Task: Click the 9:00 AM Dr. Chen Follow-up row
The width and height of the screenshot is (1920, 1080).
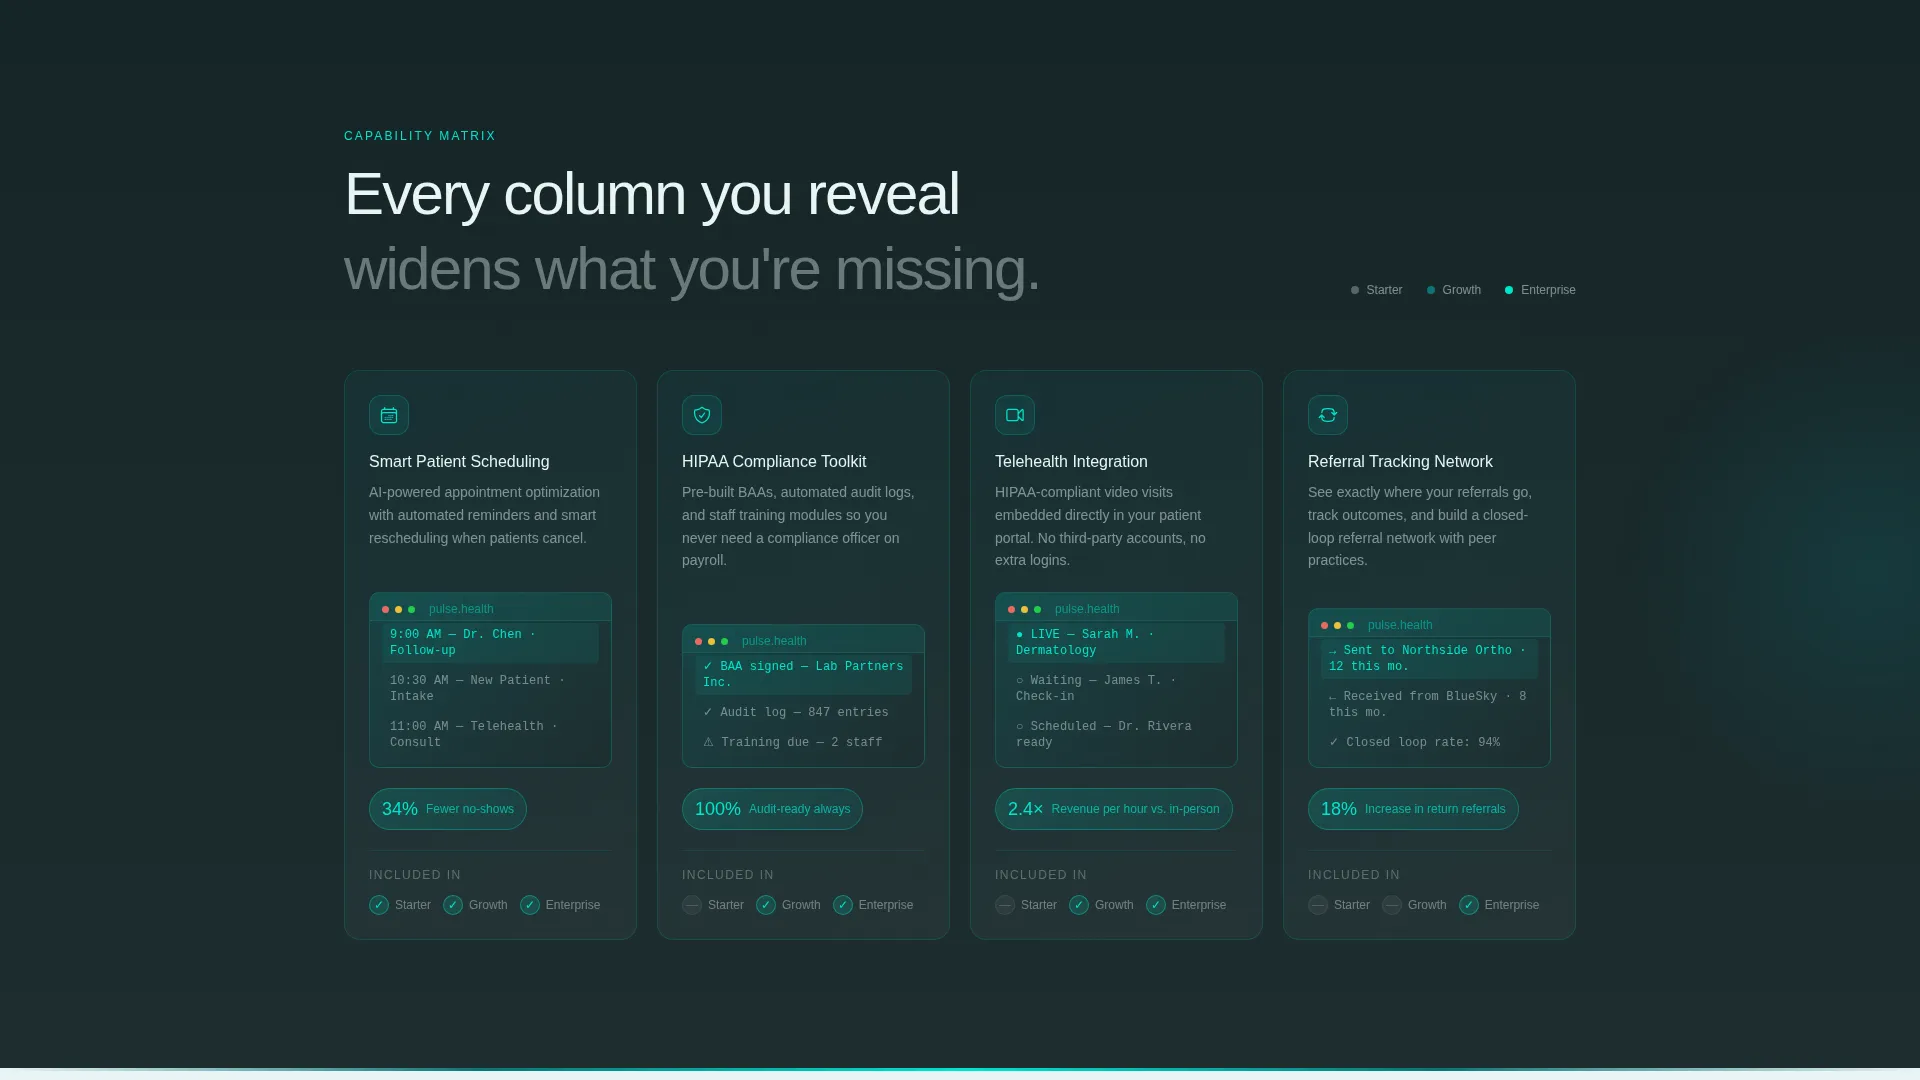Action: click(491, 642)
